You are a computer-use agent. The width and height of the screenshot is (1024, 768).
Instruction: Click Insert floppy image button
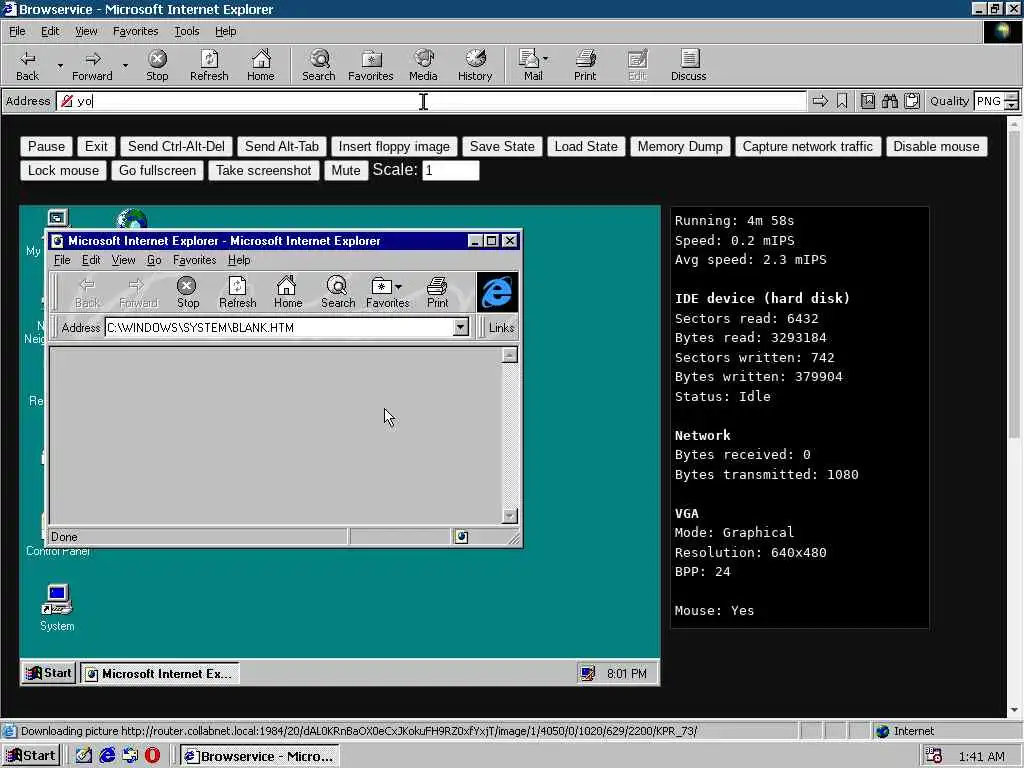point(394,146)
